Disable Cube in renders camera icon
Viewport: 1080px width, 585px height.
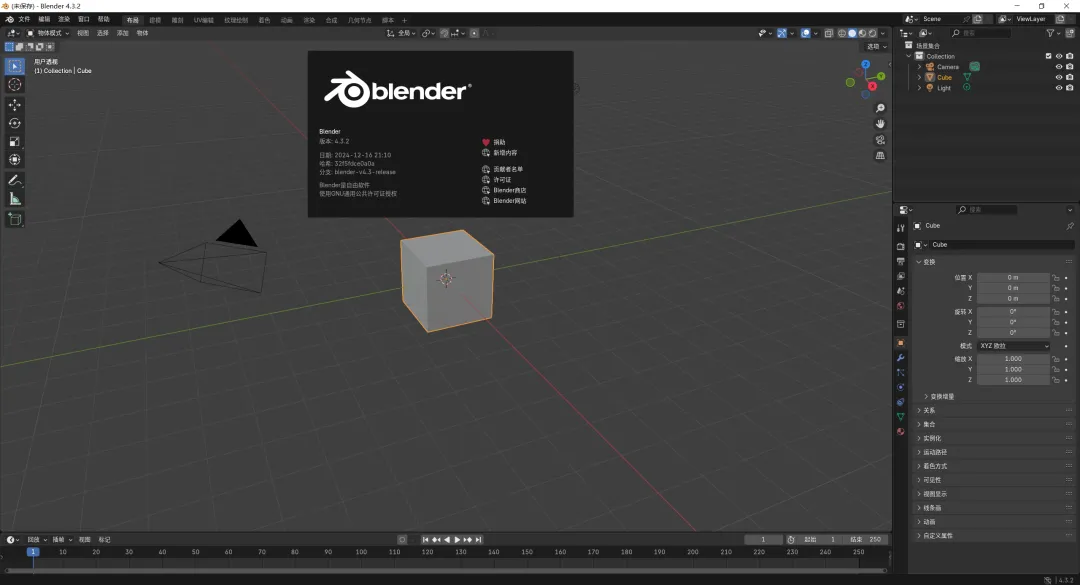pos(1070,77)
